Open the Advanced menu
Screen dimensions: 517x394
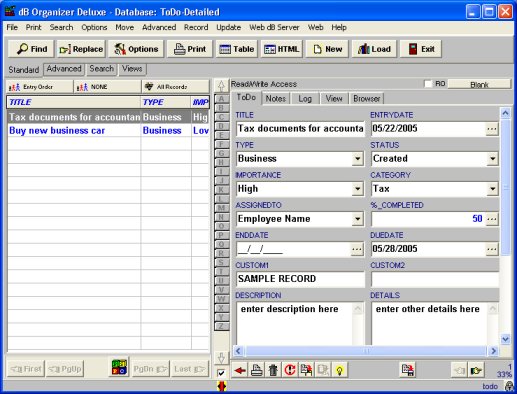(159, 27)
